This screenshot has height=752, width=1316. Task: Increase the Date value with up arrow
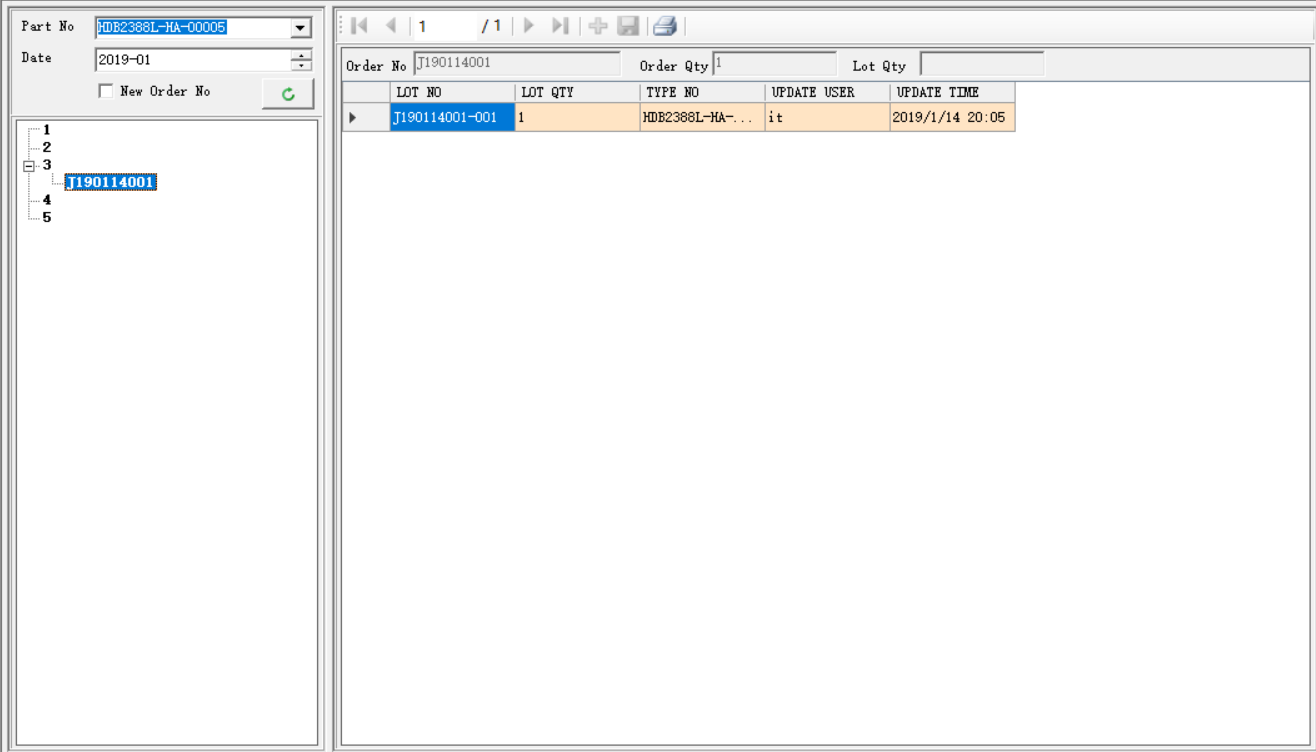click(x=301, y=54)
